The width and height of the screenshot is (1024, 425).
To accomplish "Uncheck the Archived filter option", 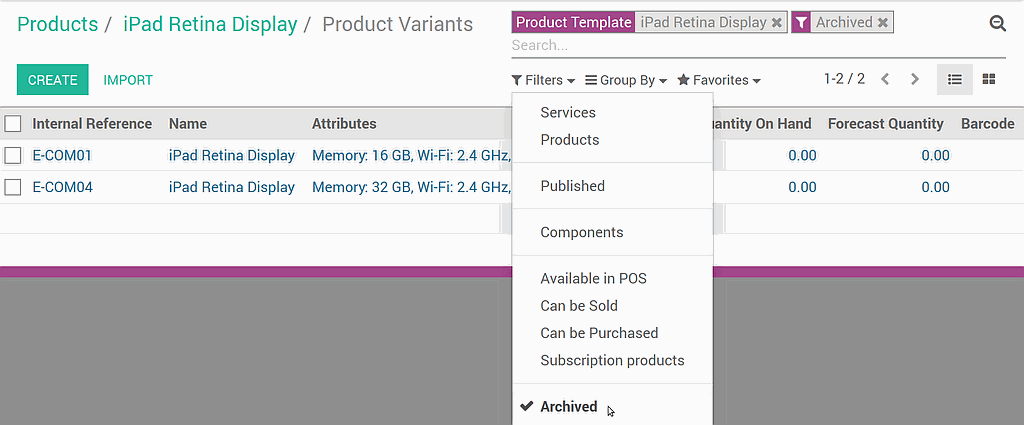I will tap(568, 407).
